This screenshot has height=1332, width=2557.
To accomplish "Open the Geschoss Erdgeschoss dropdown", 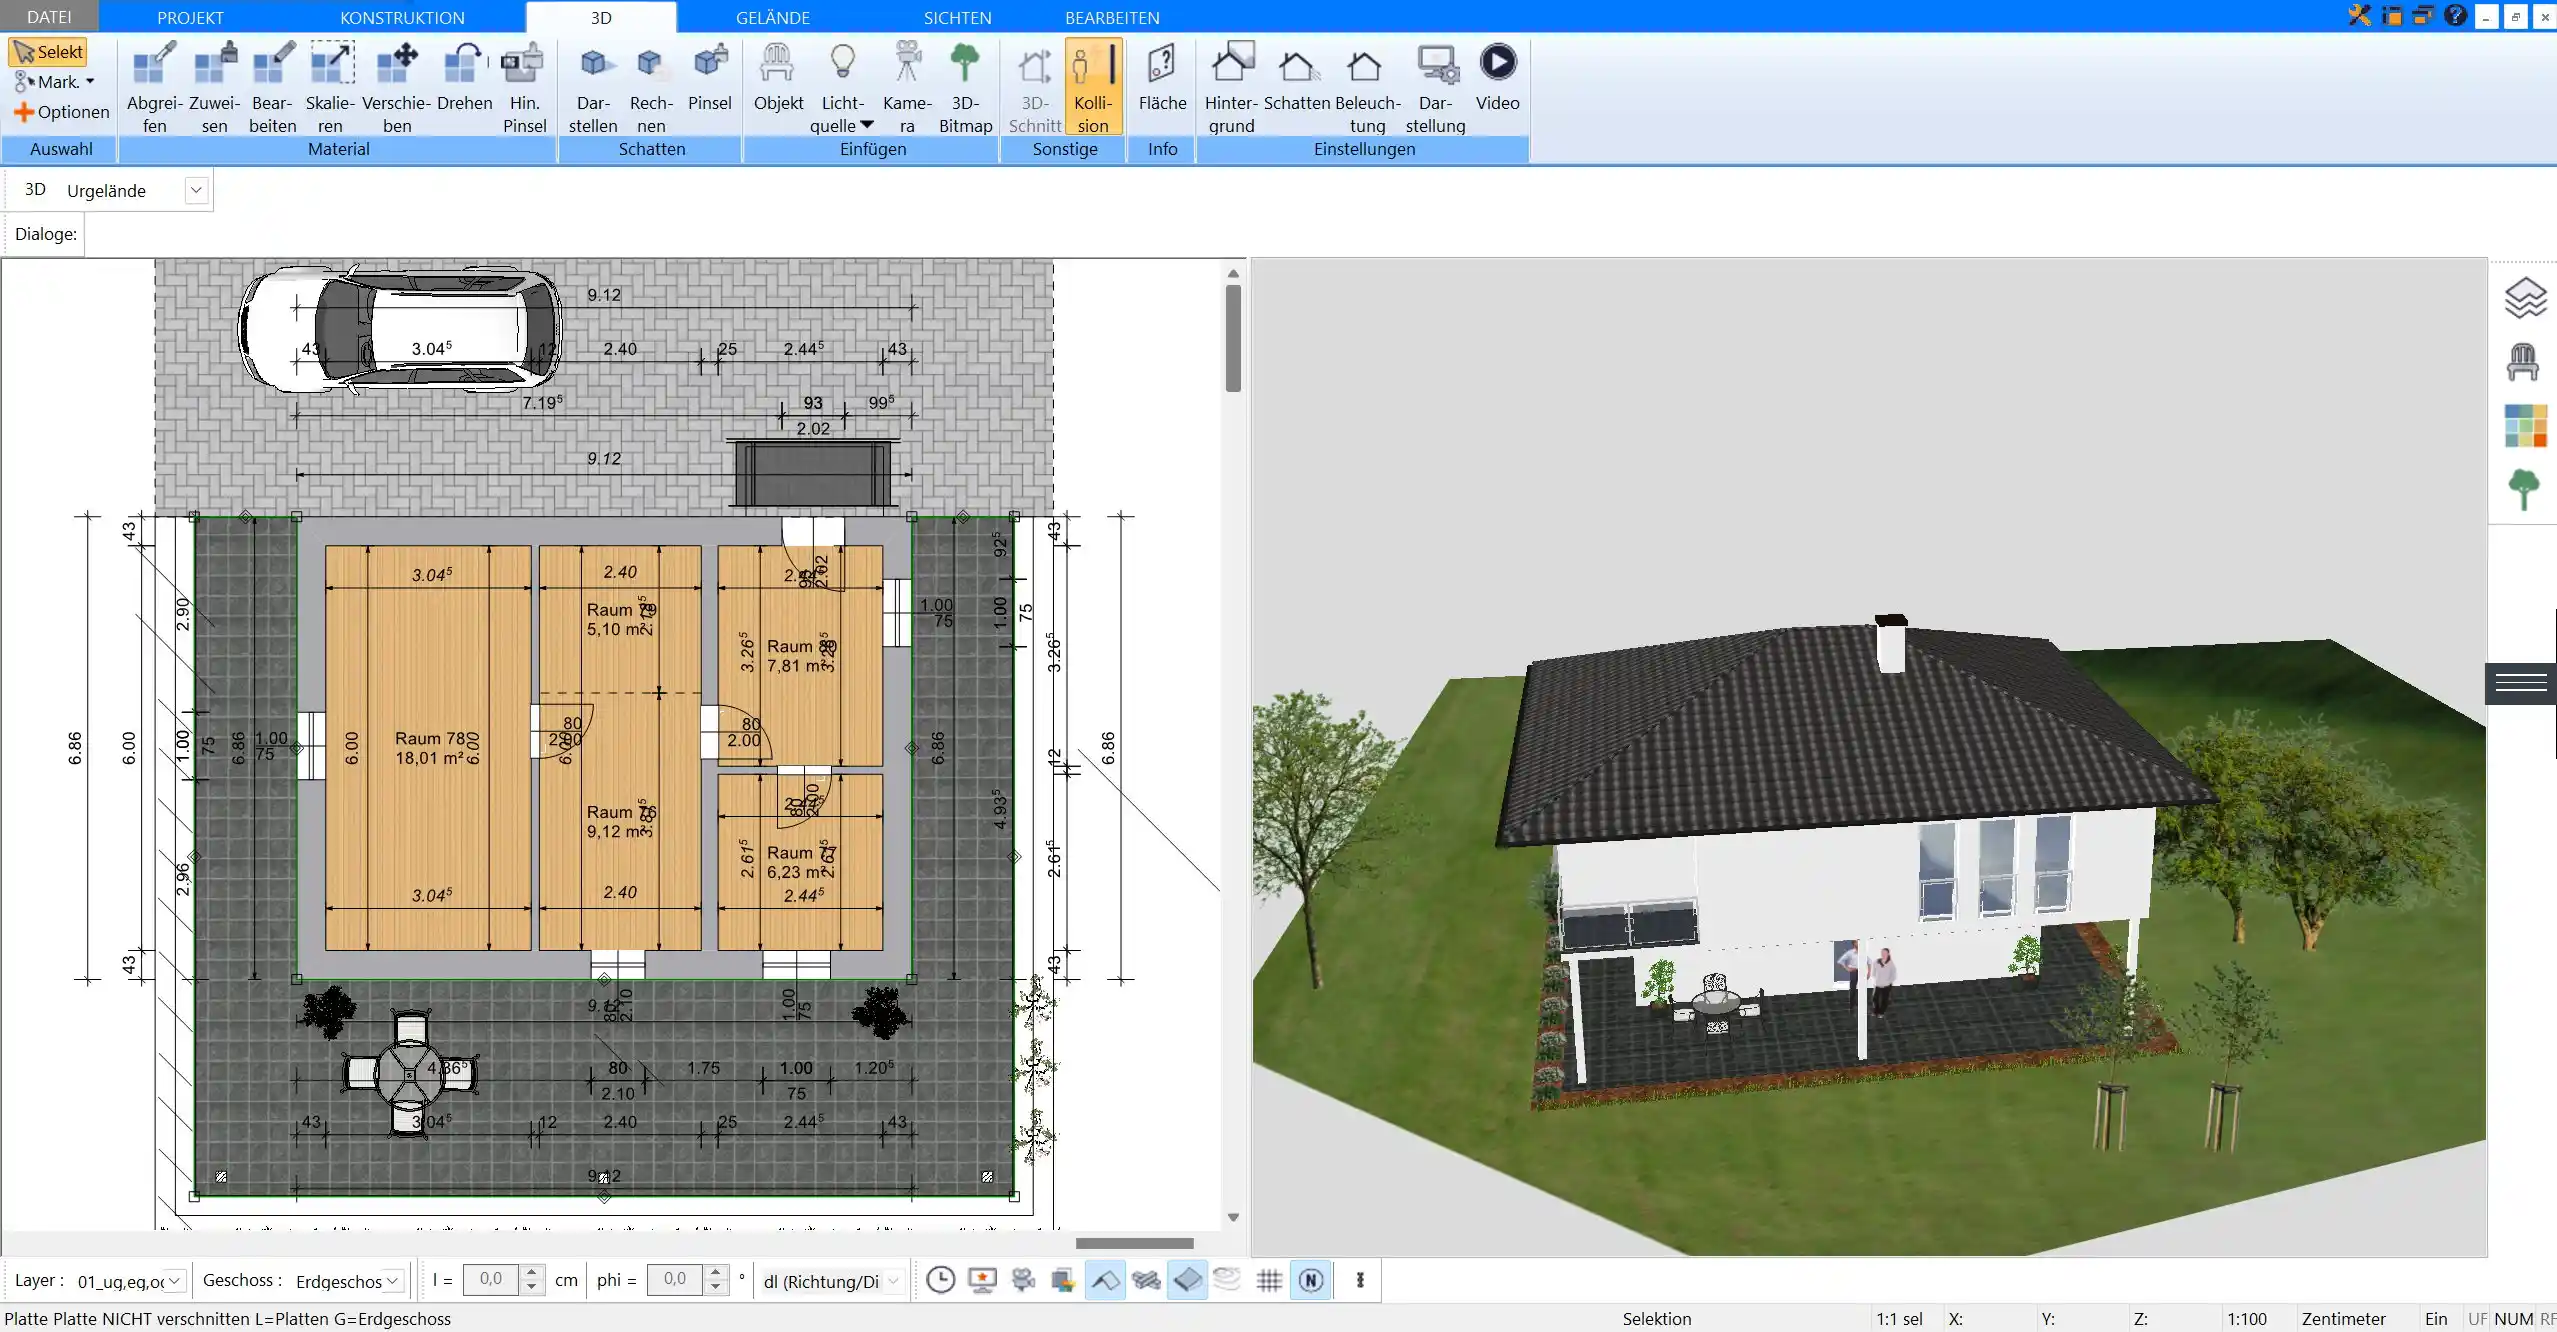I will (394, 1281).
